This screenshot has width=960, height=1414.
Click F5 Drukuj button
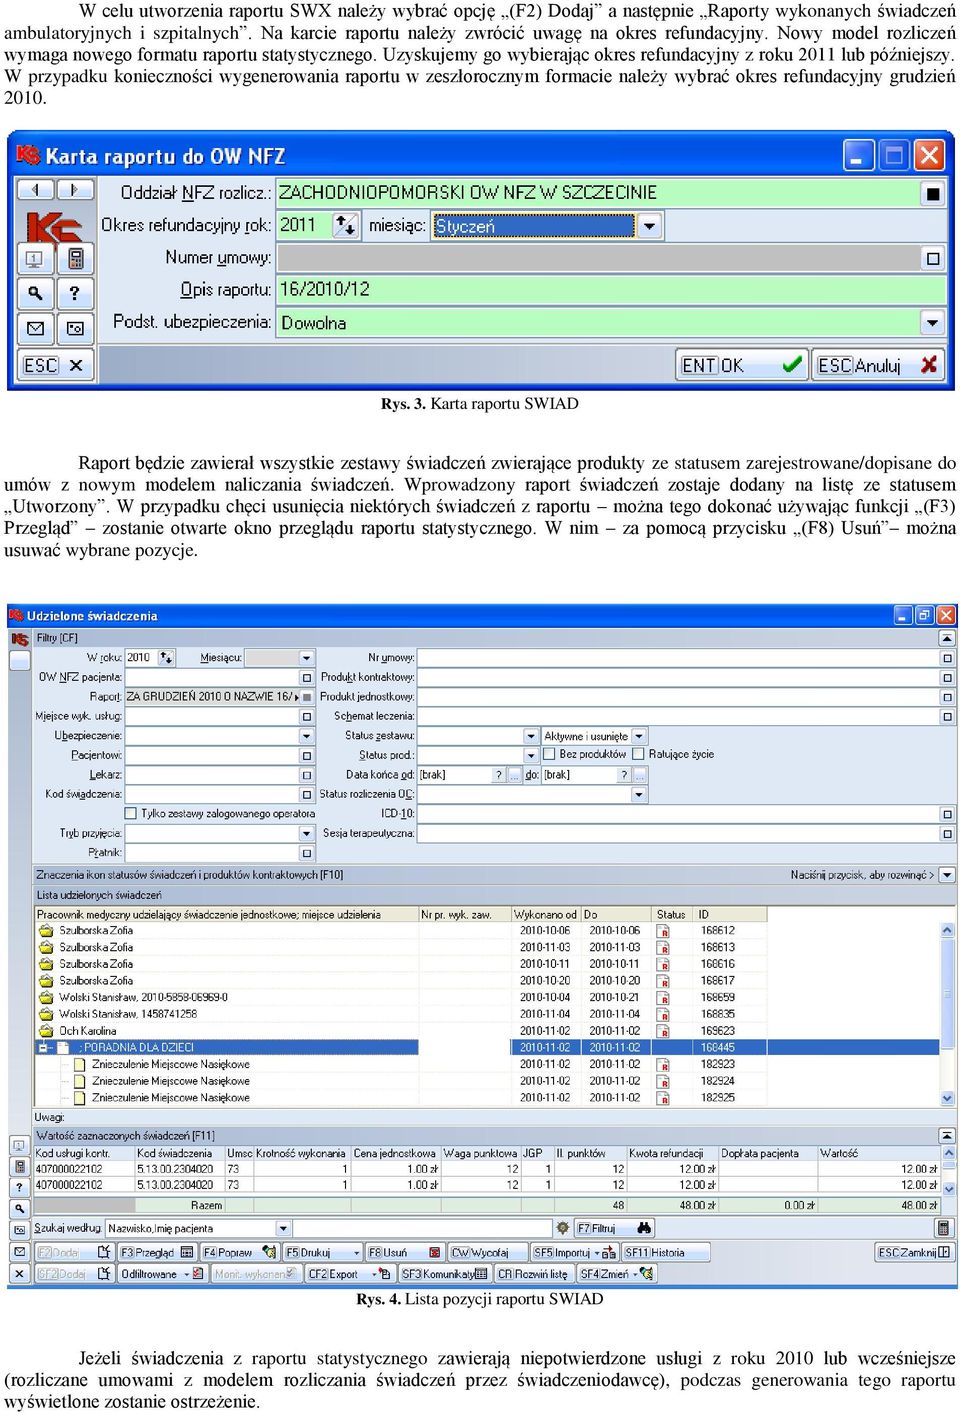[x=322, y=1252]
